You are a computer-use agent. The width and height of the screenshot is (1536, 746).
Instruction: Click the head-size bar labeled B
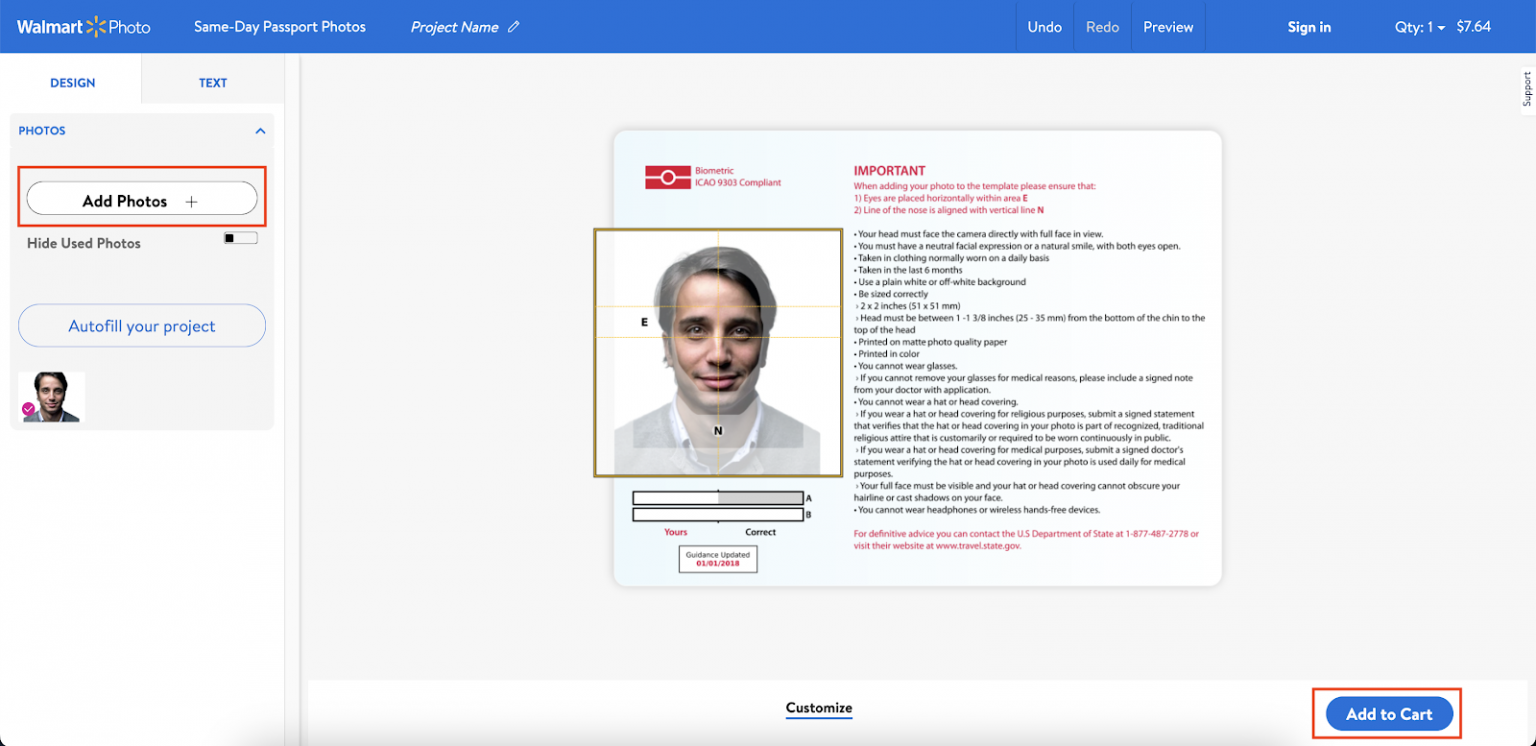(x=718, y=515)
